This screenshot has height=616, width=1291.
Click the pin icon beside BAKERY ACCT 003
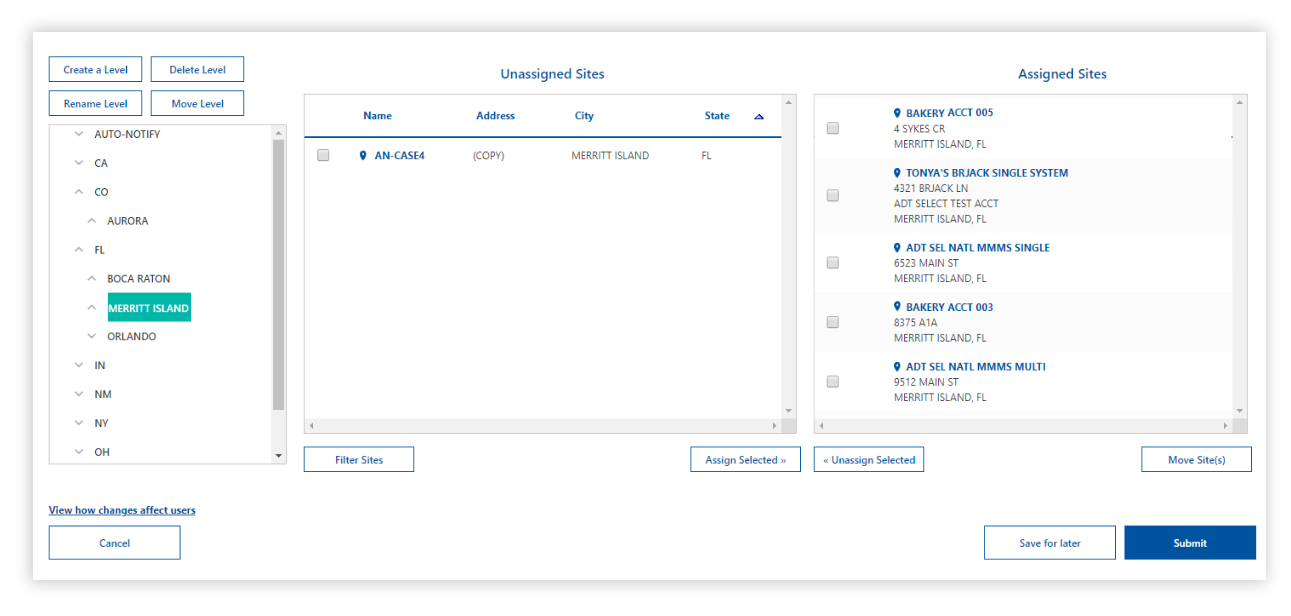point(897,307)
